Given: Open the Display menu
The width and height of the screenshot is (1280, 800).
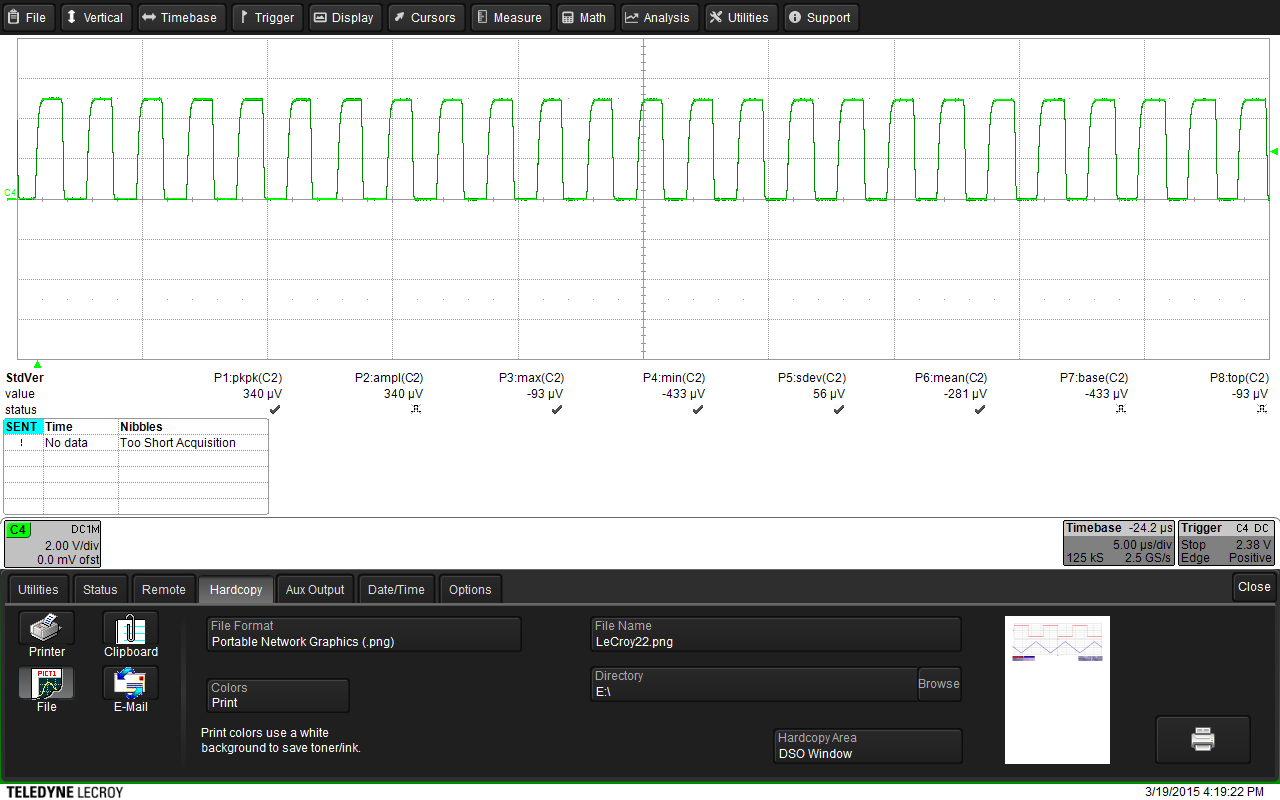Looking at the screenshot, I should (344, 17).
